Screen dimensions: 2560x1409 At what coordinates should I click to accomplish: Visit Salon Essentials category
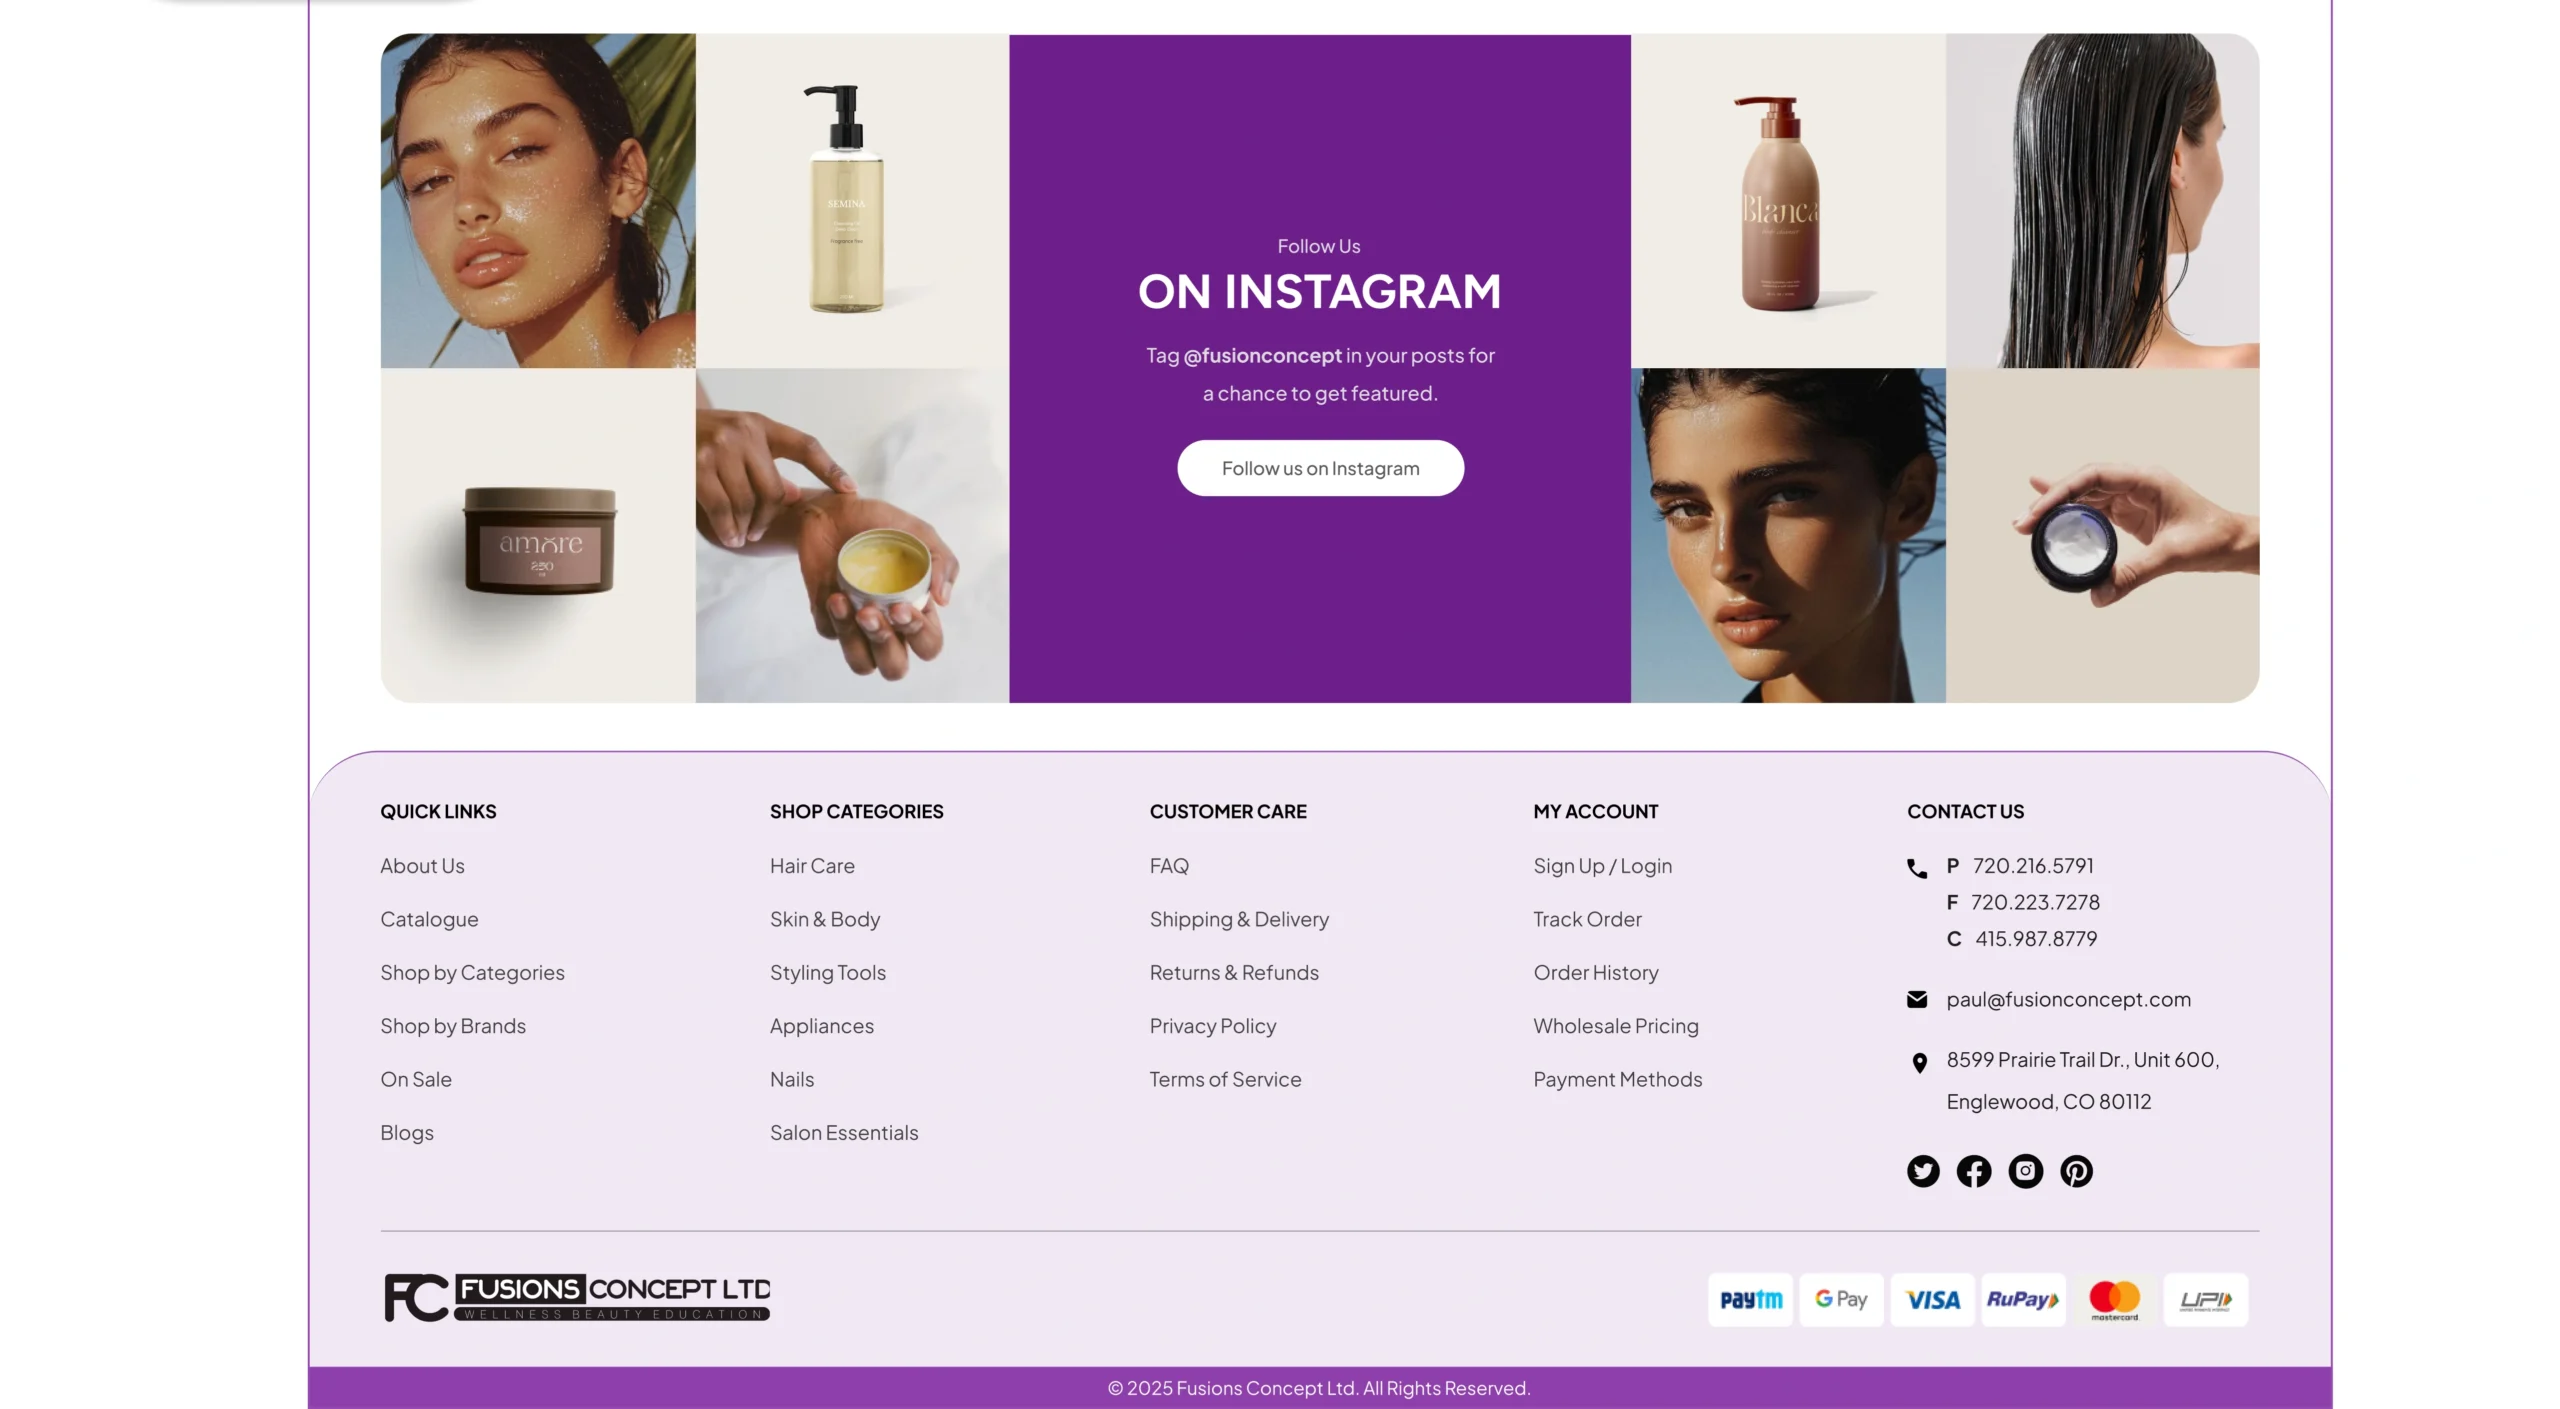click(844, 1133)
